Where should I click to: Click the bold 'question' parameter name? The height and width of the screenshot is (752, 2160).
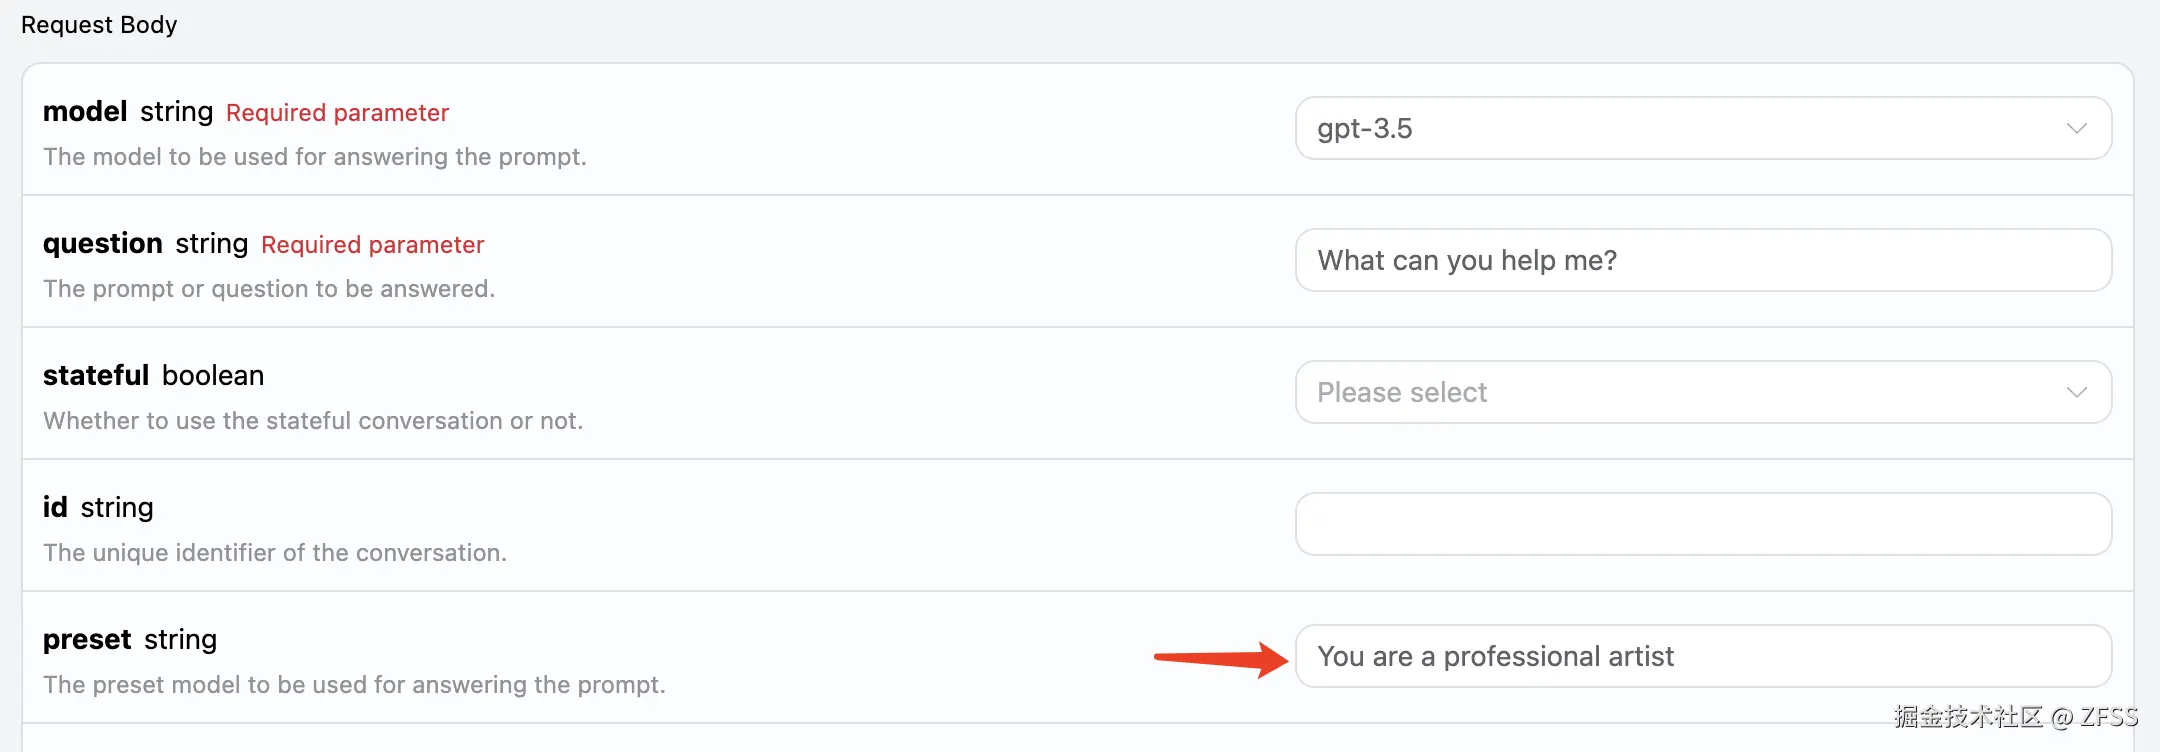pos(103,244)
